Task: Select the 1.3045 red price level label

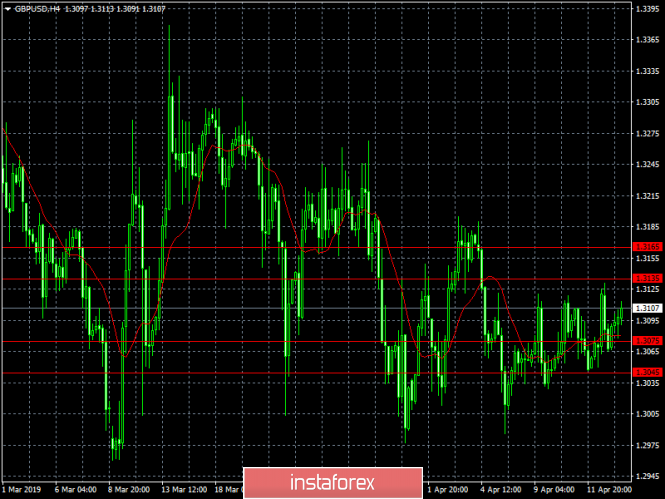Action: (x=647, y=372)
